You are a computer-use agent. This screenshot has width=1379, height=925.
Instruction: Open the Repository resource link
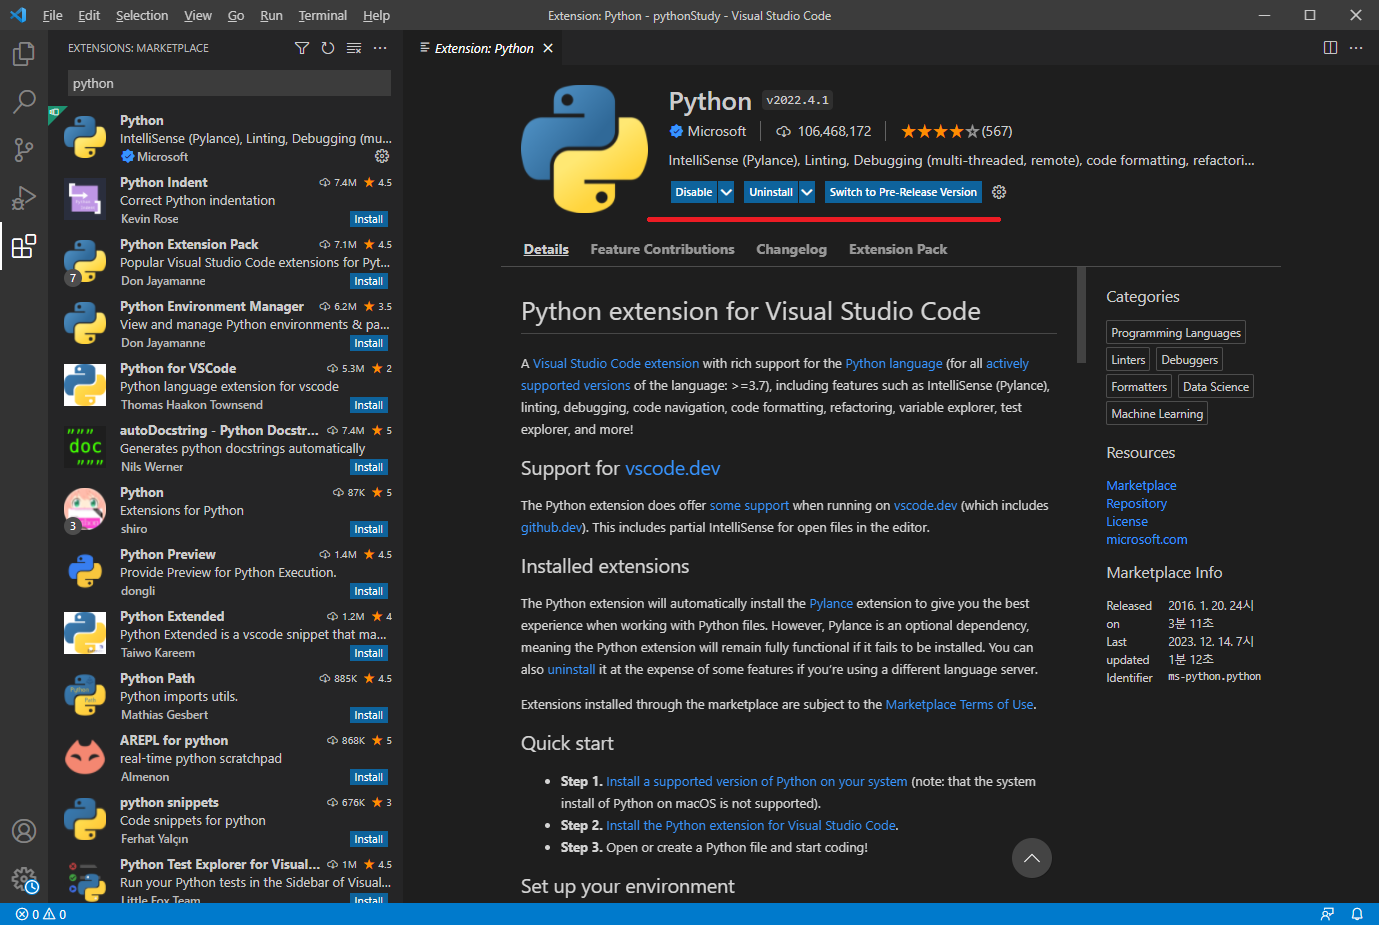1136,503
